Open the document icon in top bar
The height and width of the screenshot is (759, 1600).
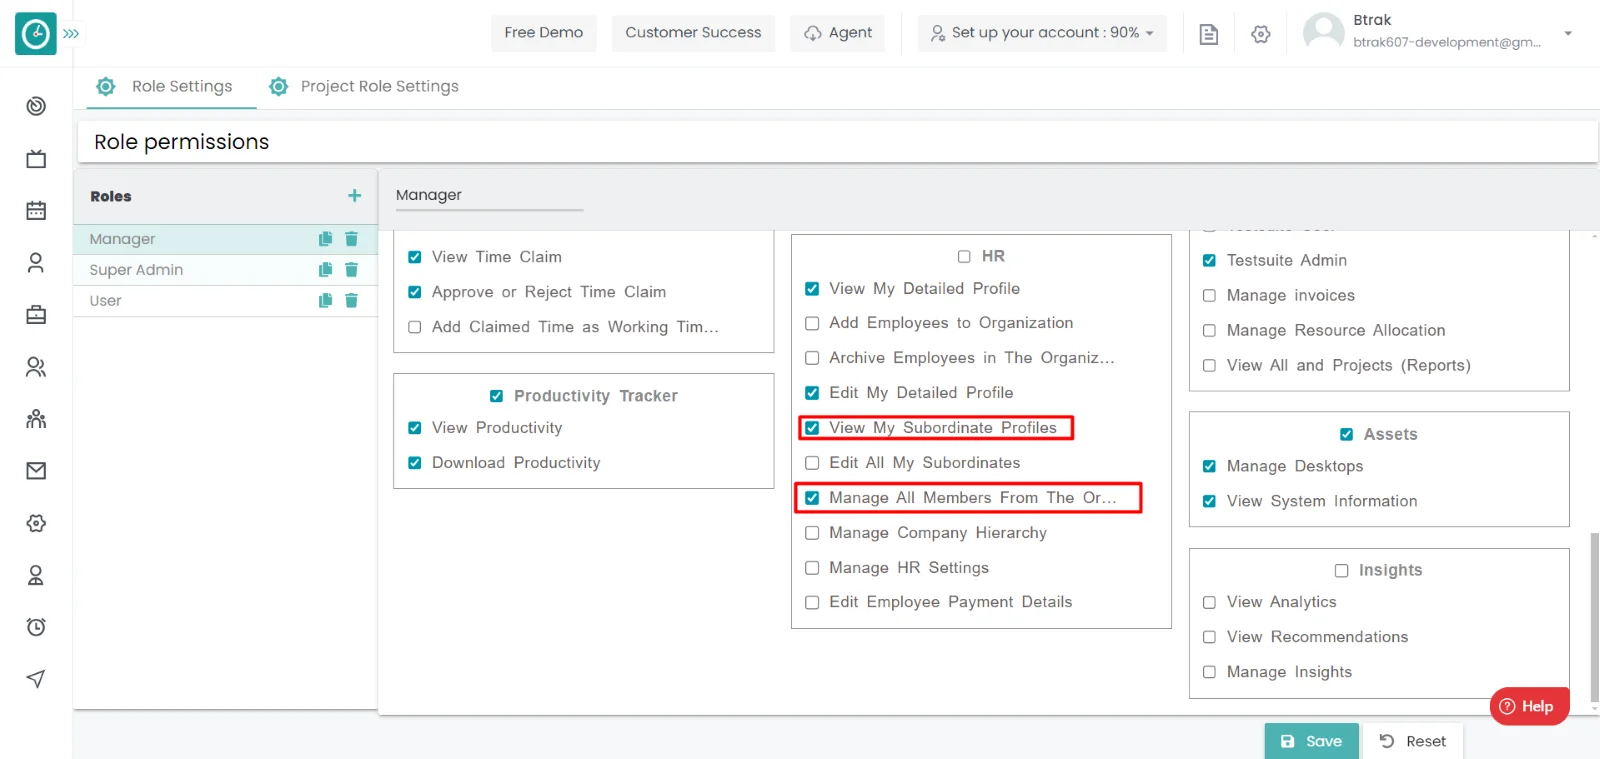[1208, 34]
